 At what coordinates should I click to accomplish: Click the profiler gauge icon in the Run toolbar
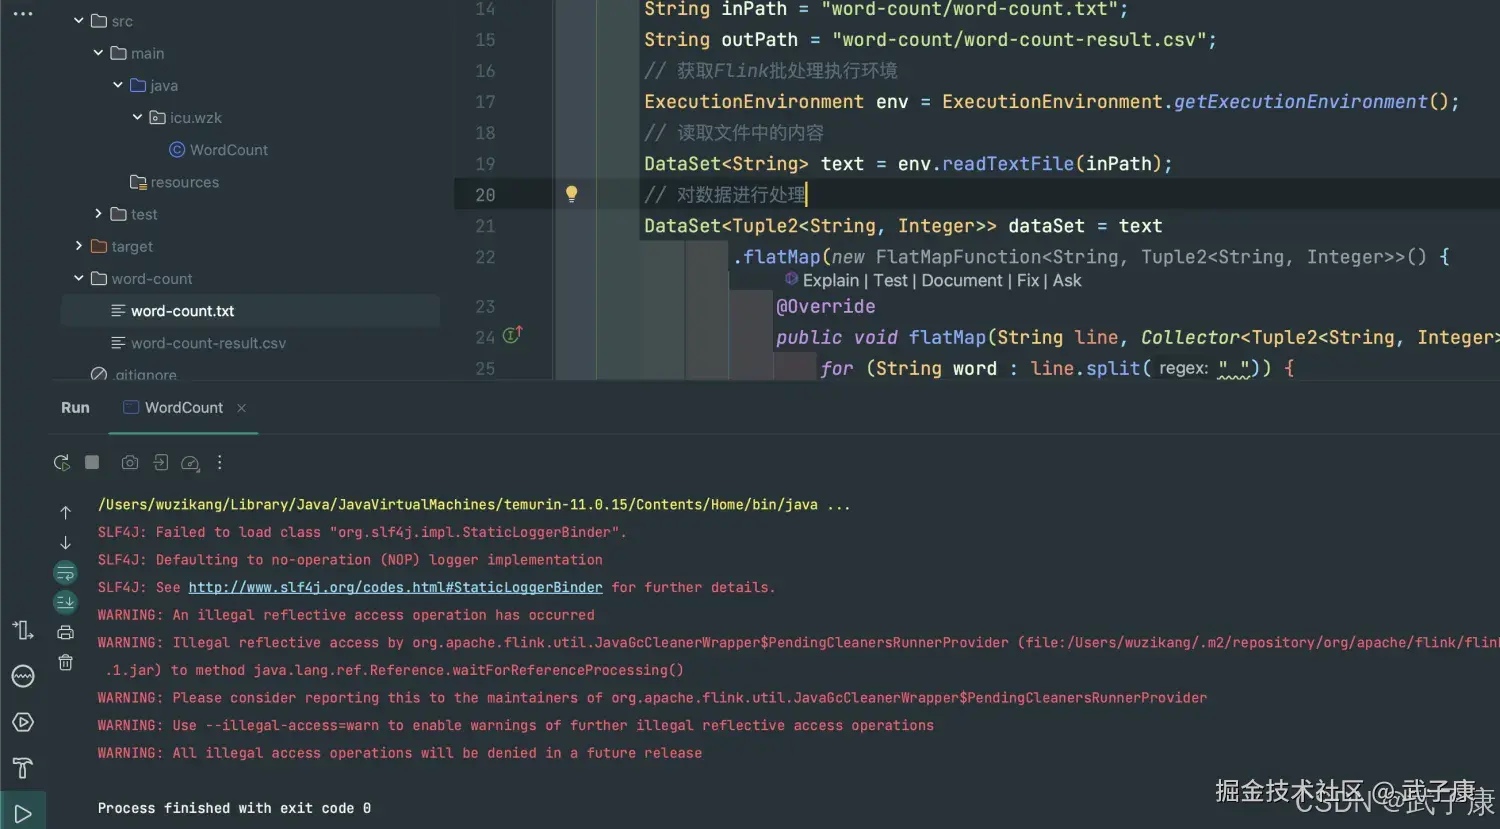(190, 463)
